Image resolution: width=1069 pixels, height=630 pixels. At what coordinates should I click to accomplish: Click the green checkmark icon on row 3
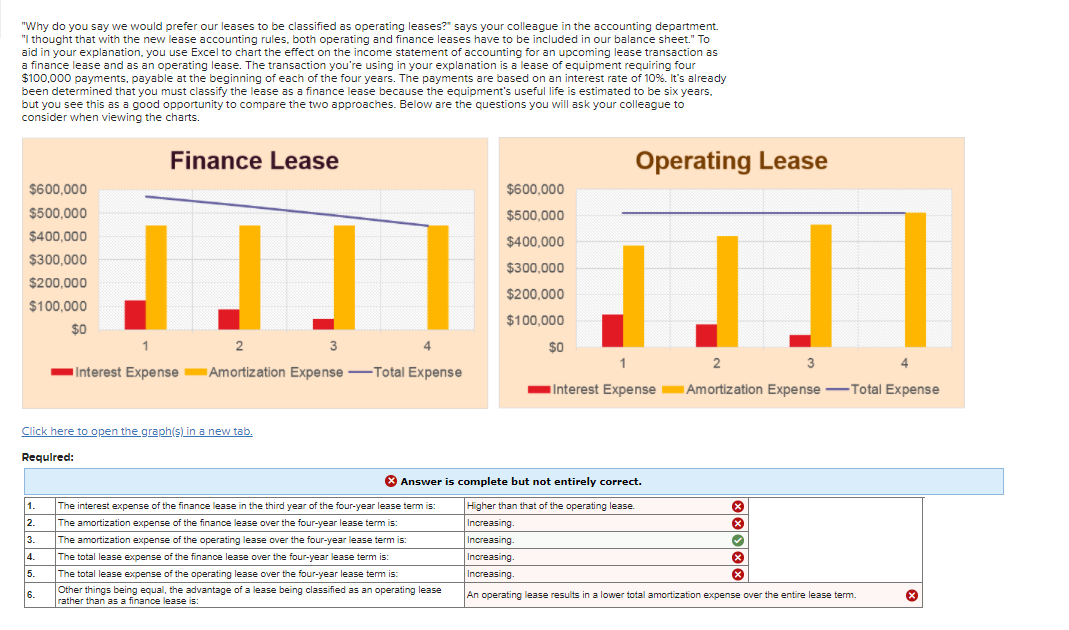pos(738,540)
